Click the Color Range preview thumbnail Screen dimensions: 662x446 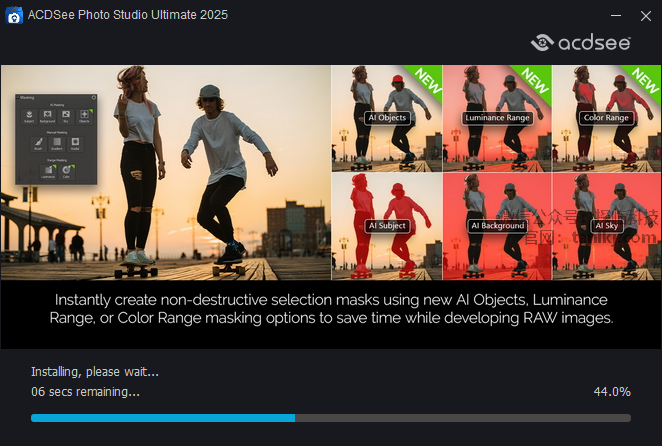[606, 118]
